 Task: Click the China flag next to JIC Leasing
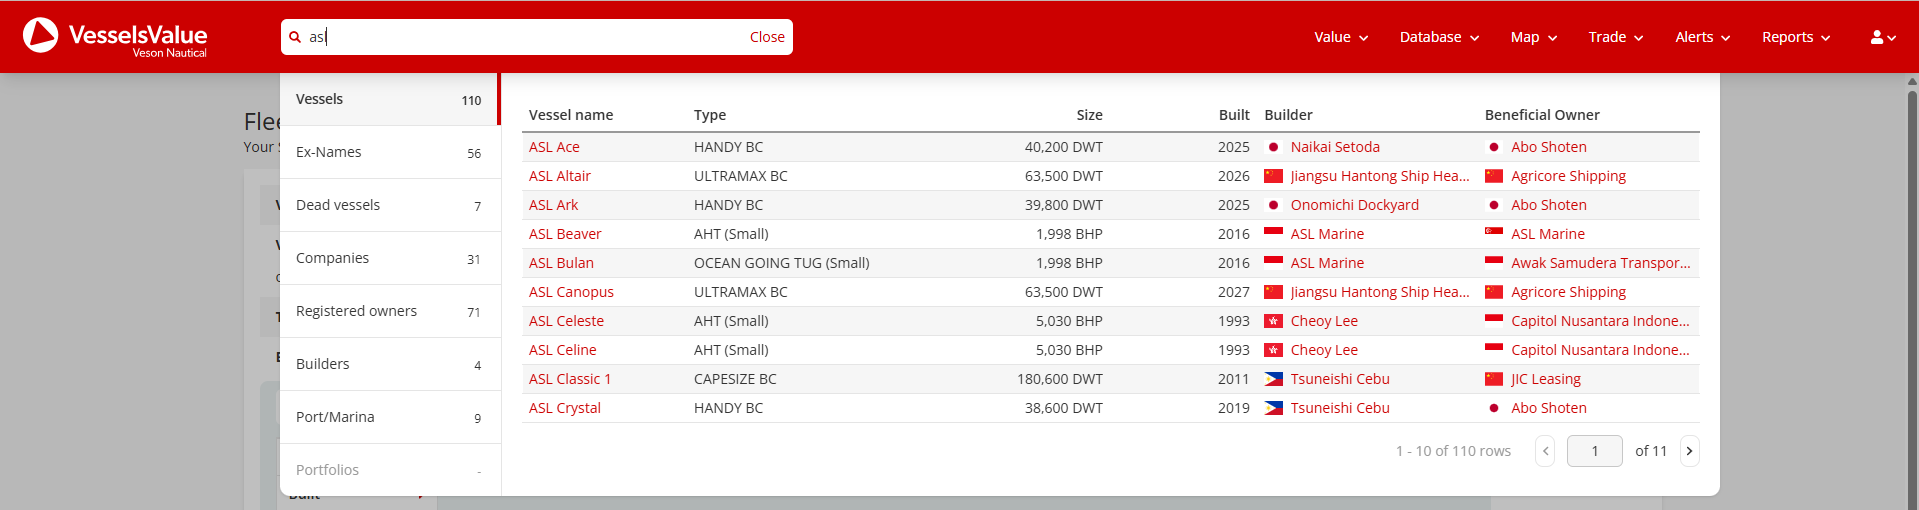coord(1494,379)
